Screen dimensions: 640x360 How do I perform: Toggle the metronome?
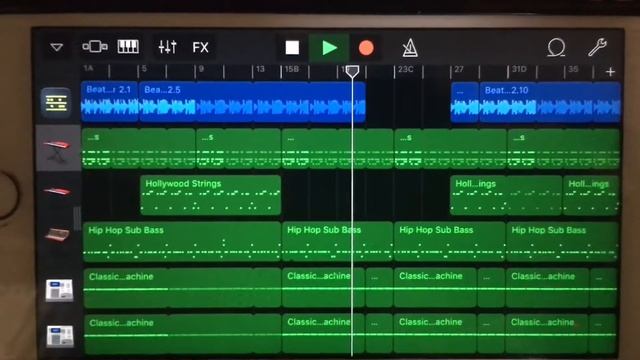(x=409, y=48)
